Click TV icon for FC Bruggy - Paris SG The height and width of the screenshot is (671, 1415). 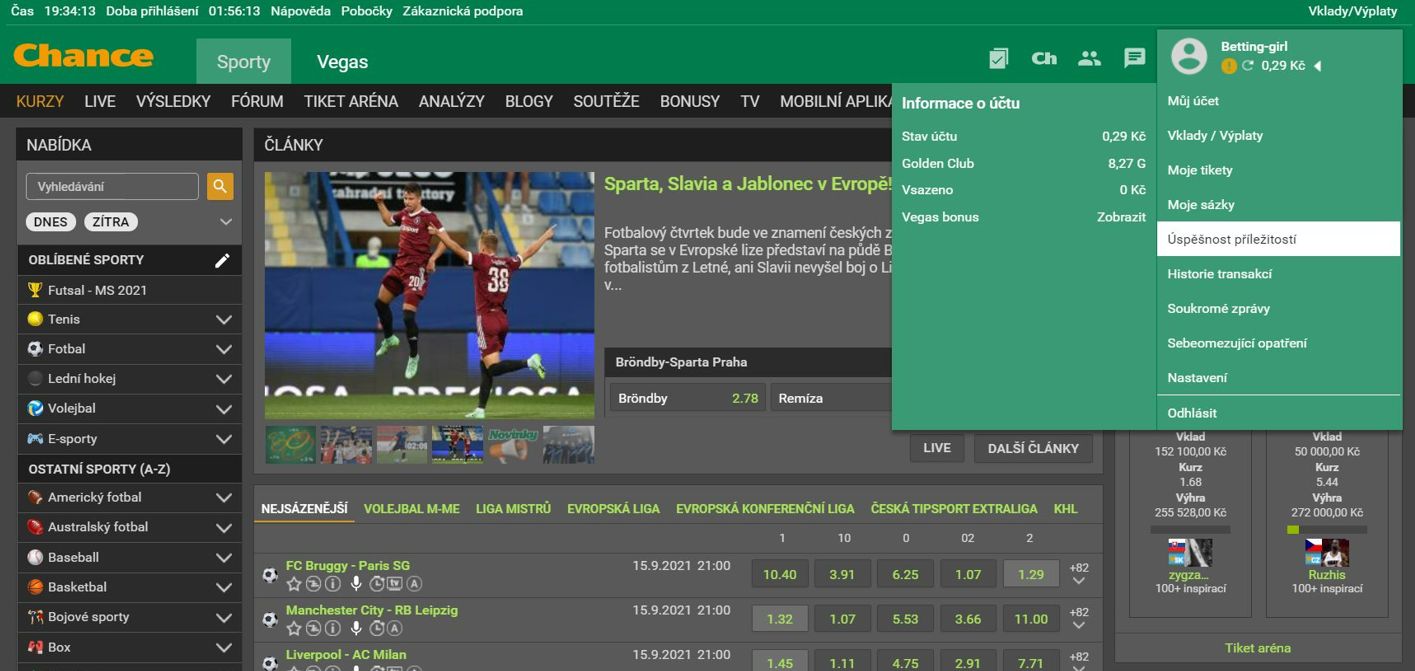395,583
